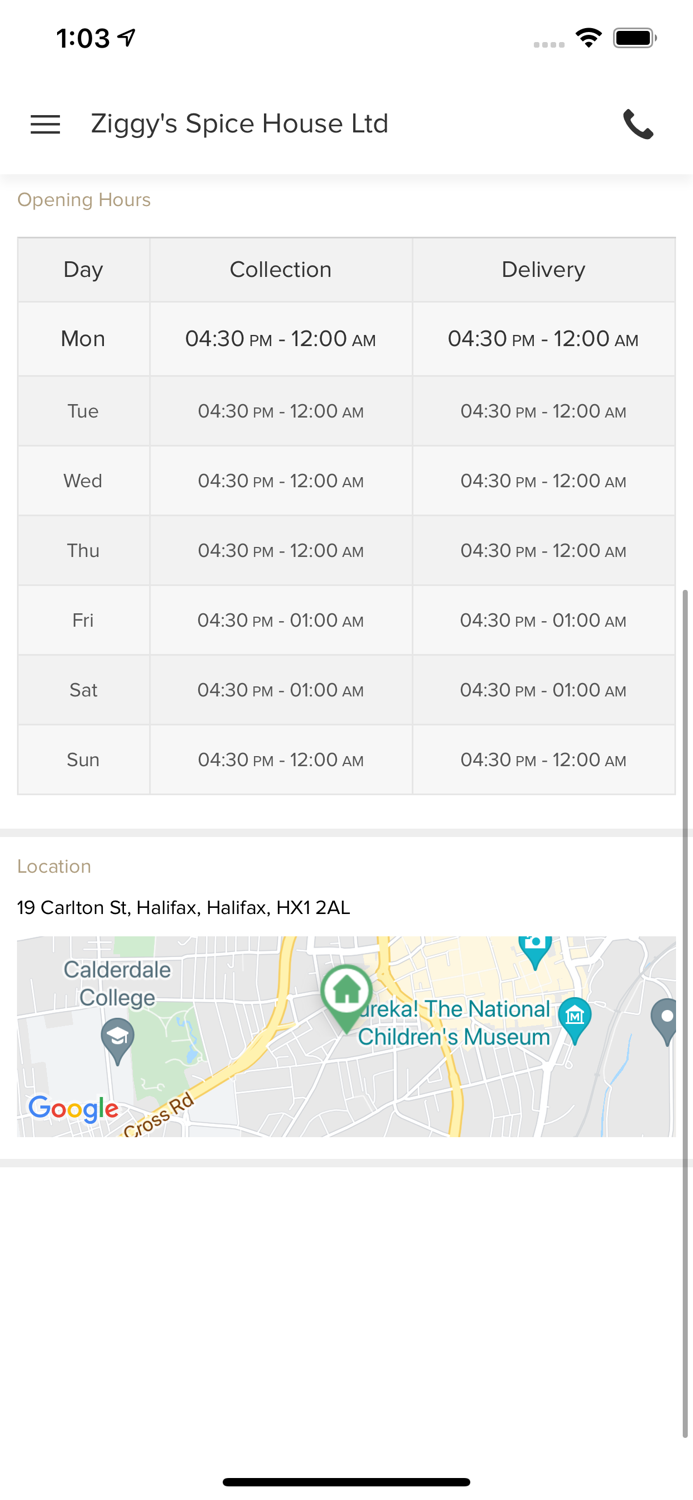Select the restaurant address text
The image size is (693, 1500).
click(x=183, y=908)
